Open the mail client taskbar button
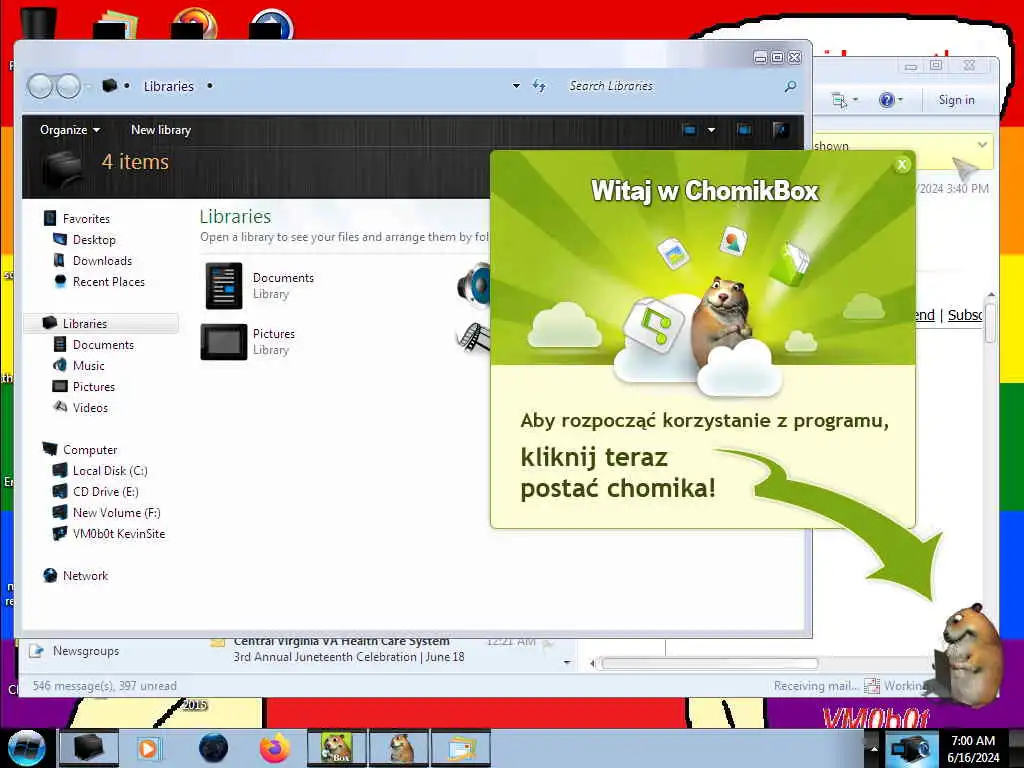The height and width of the screenshot is (768, 1024). [x=460, y=748]
